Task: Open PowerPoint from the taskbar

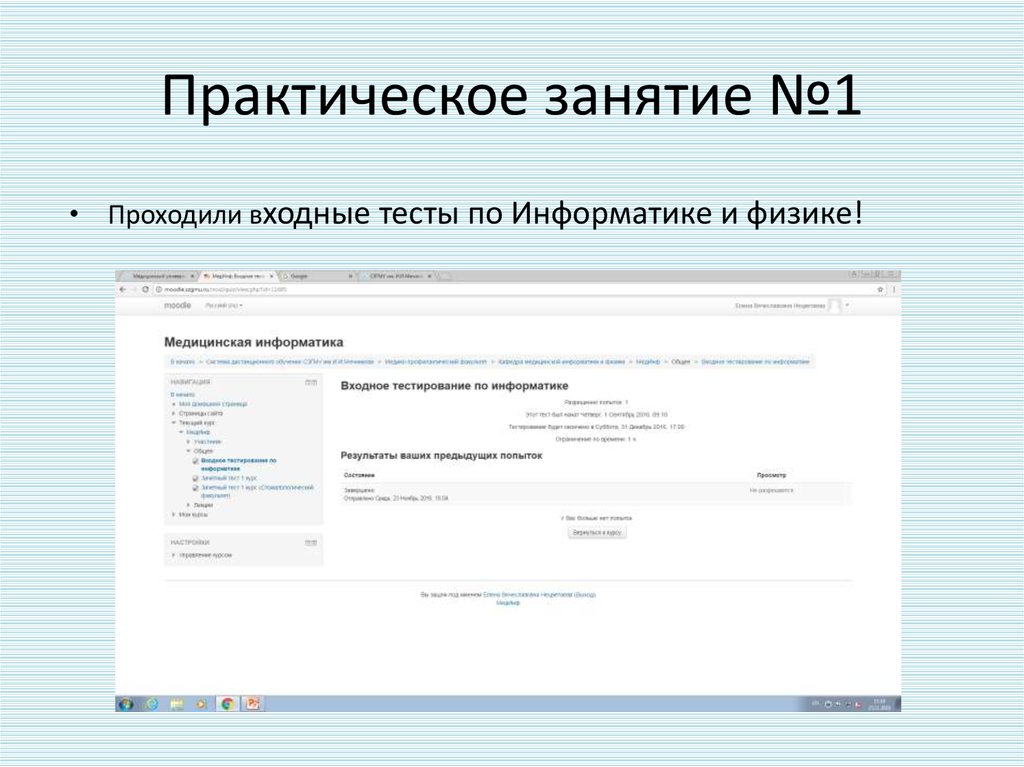Action: click(250, 703)
